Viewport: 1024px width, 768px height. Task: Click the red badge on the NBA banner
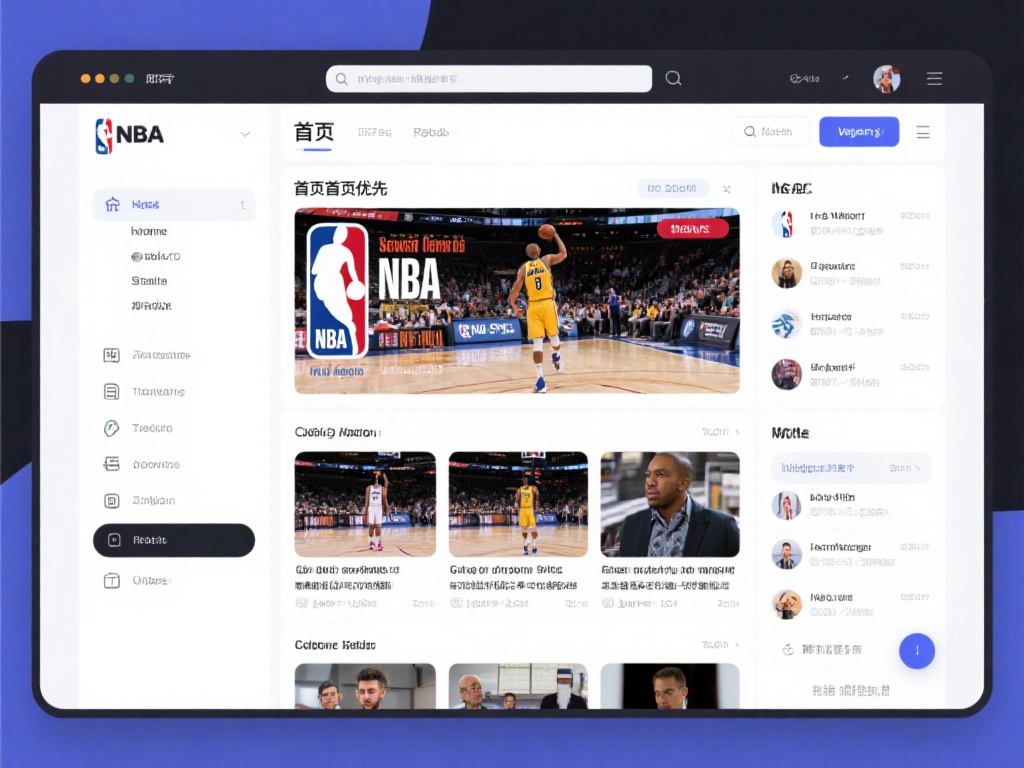(692, 229)
